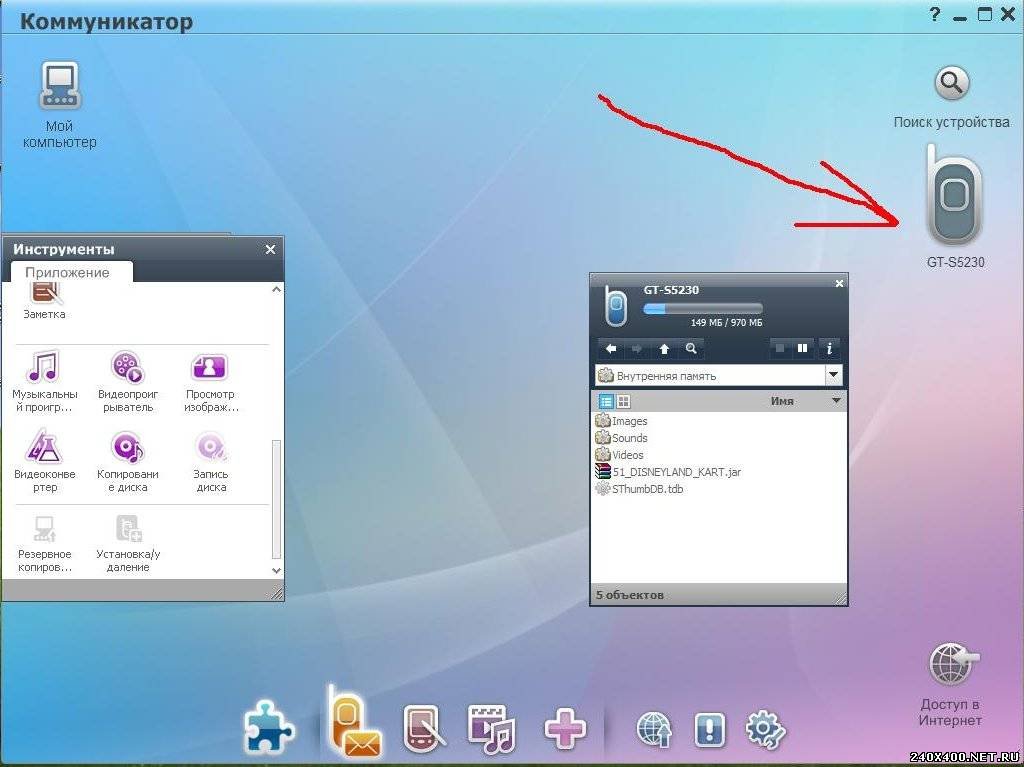Open the Внутренняя память location dropdown arrow
Screen dimensions: 1024x767
(833, 375)
